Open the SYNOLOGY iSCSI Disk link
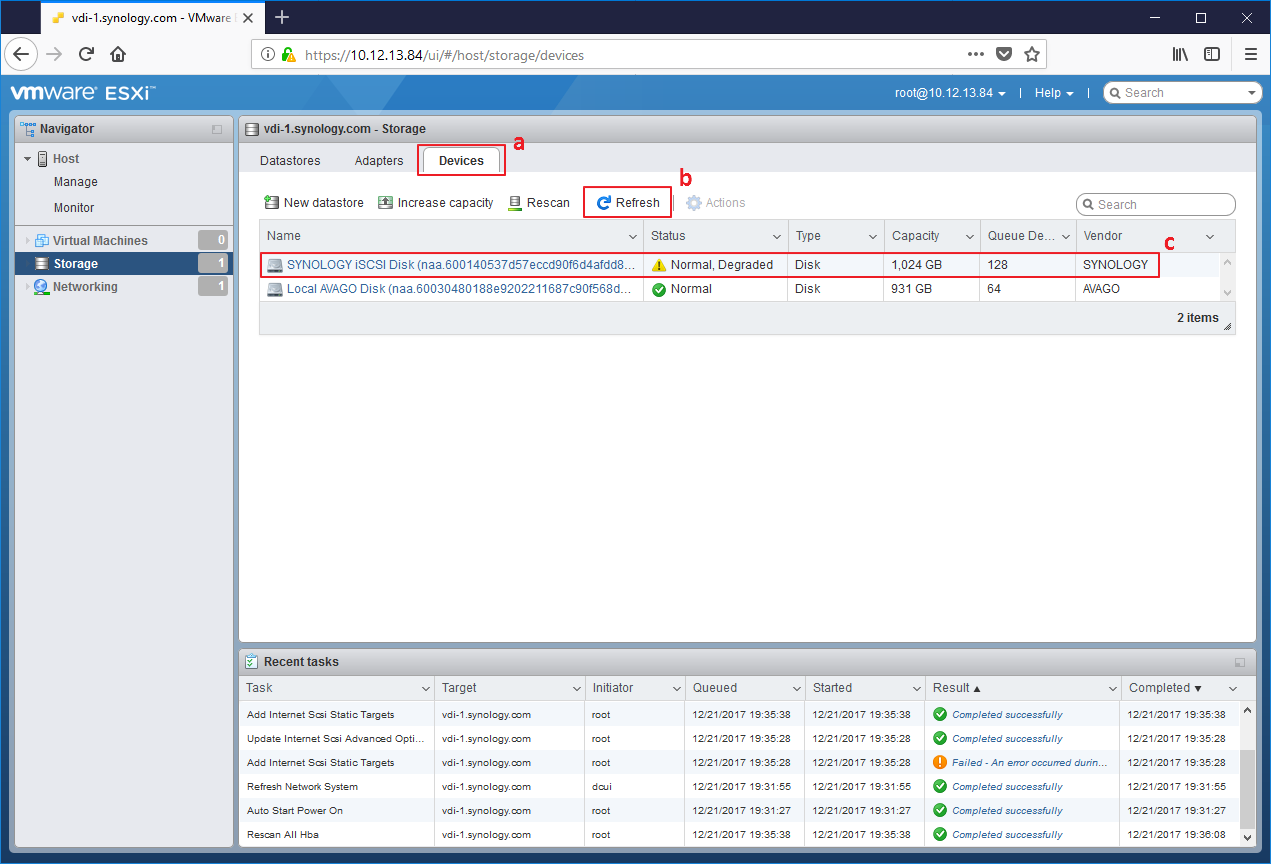Image resolution: width=1271 pixels, height=864 pixels. tap(461, 265)
